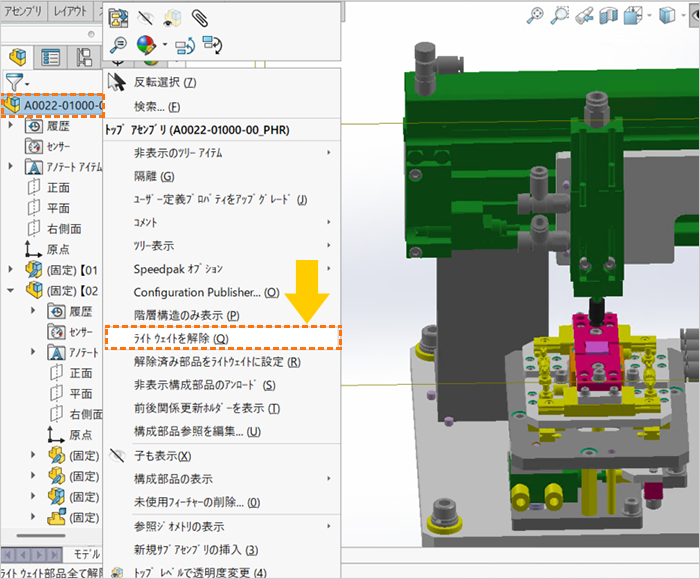Open the FeatureManager design tree tab
The image size is (700, 579).
(x=18, y=58)
